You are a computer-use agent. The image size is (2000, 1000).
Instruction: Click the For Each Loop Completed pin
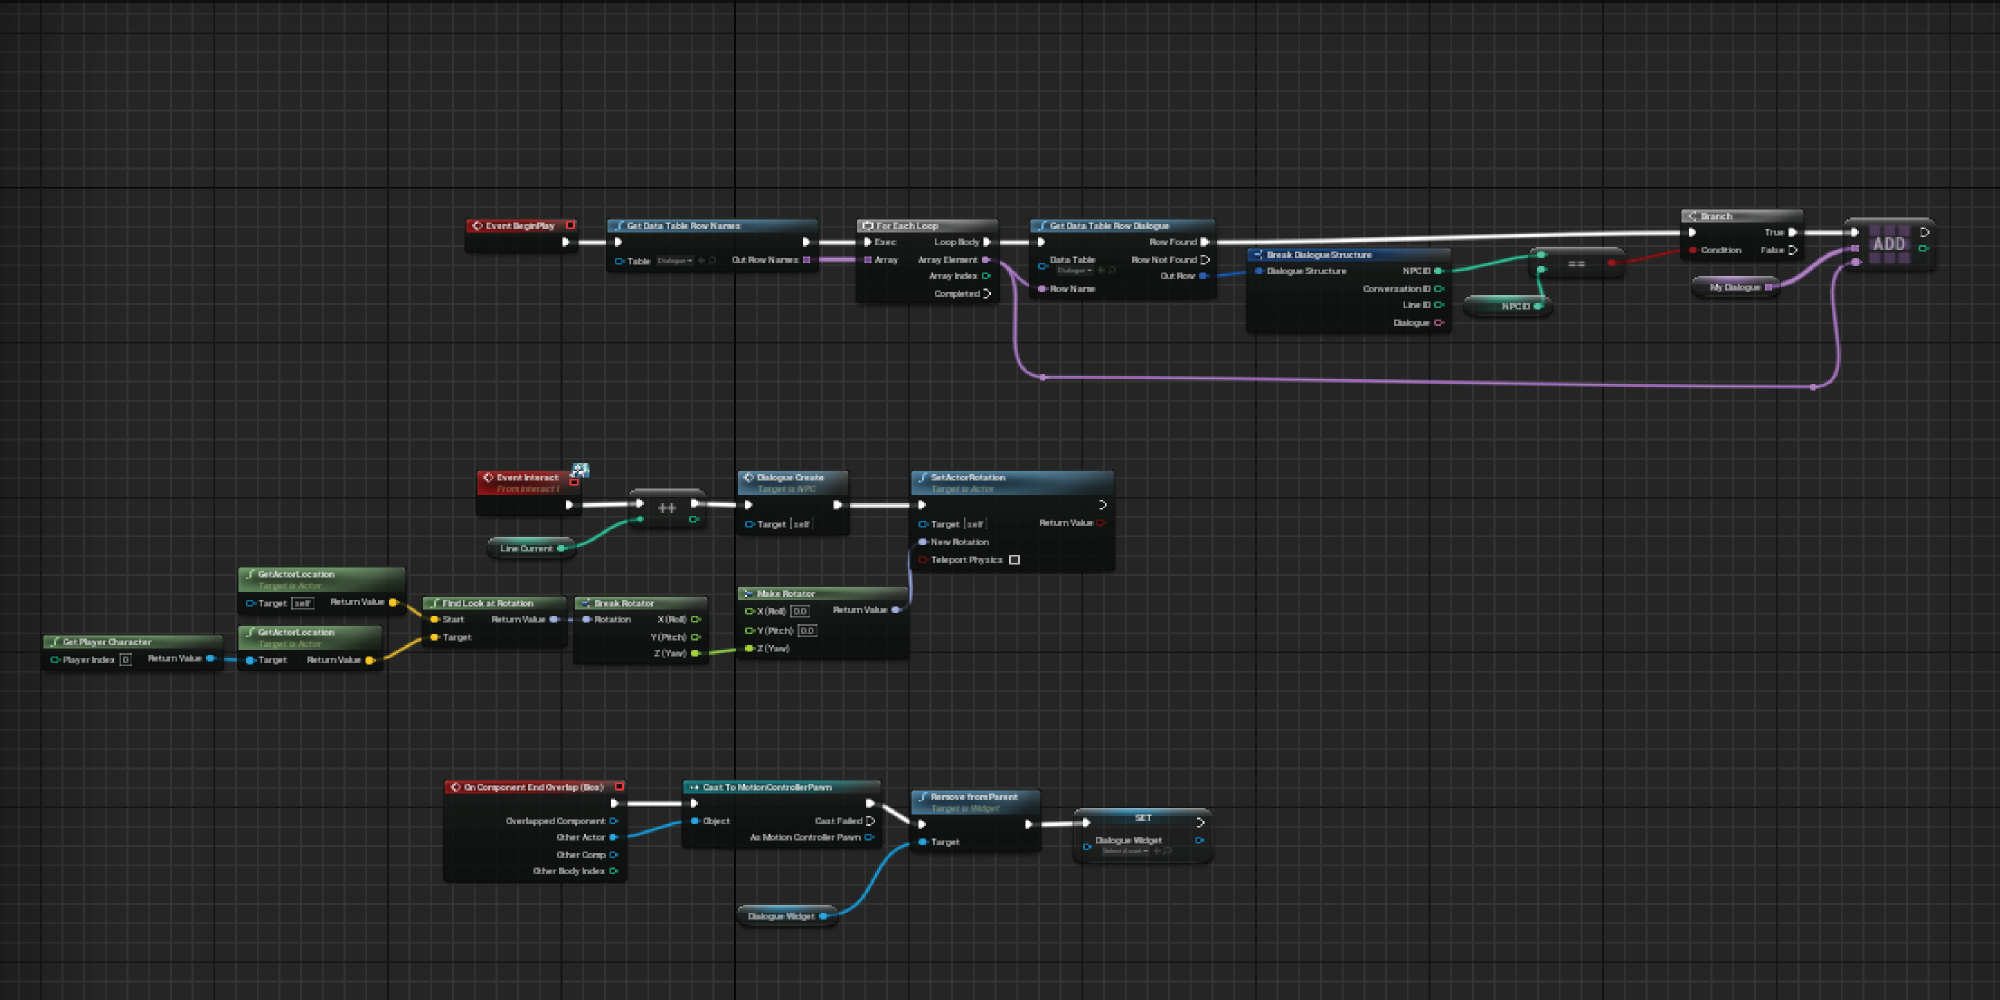987,294
